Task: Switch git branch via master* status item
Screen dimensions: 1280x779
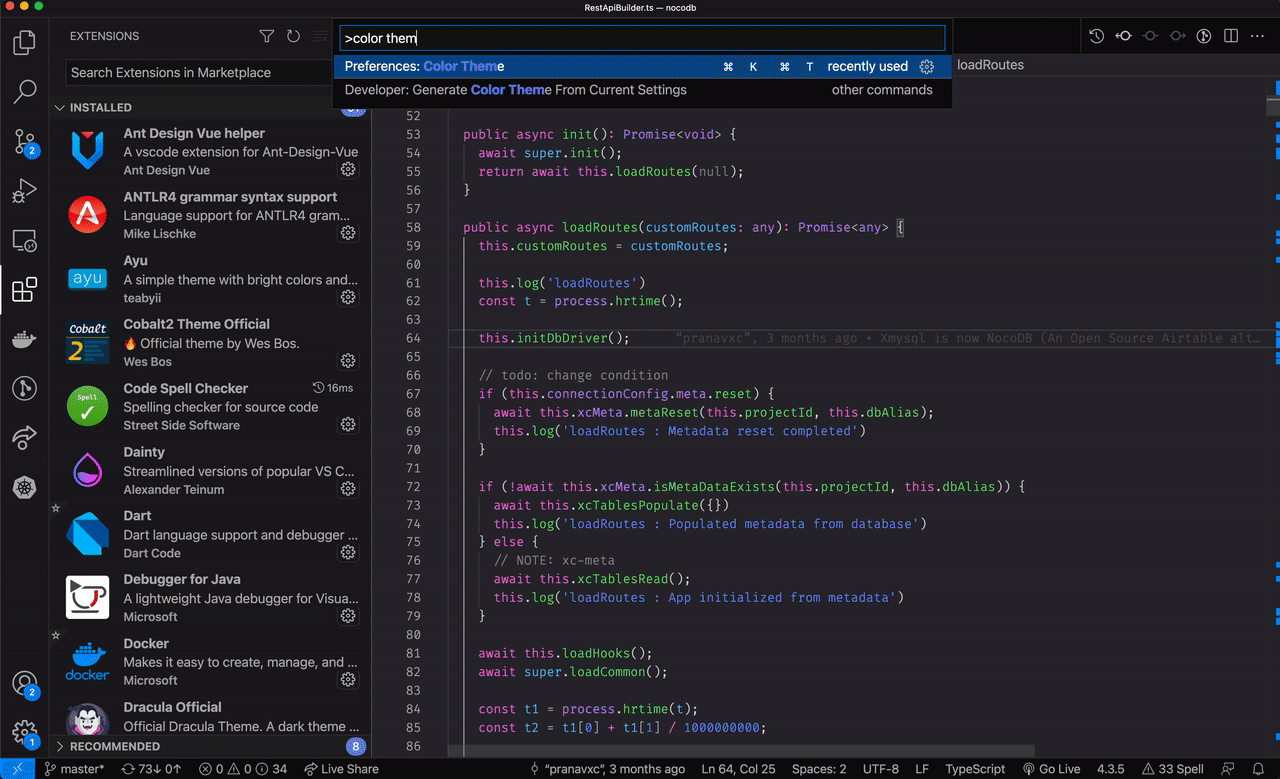Action: [75, 769]
